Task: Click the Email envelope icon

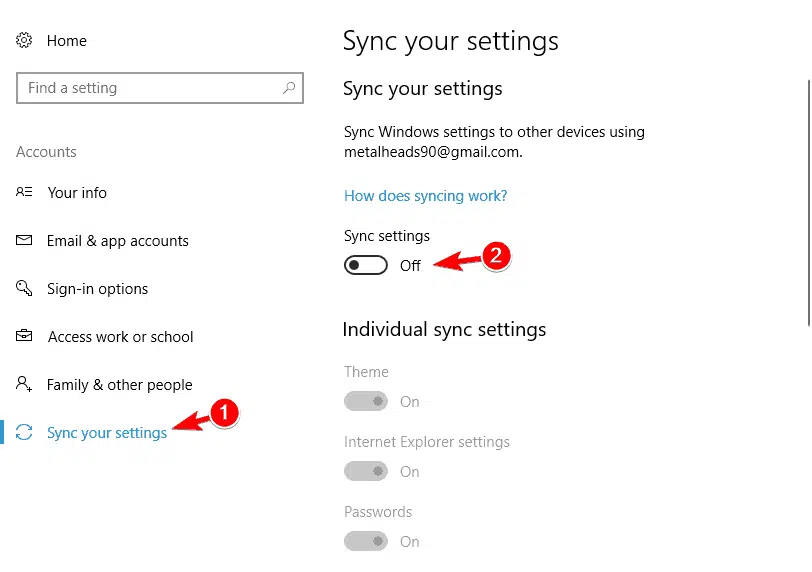Action: (x=24, y=240)
